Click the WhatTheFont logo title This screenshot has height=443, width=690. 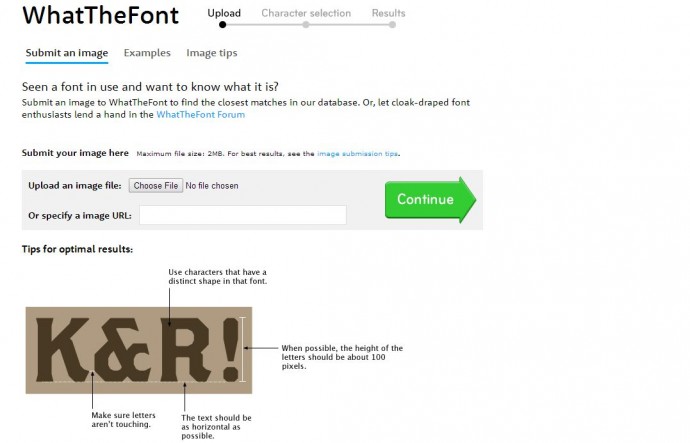[100, 16]
